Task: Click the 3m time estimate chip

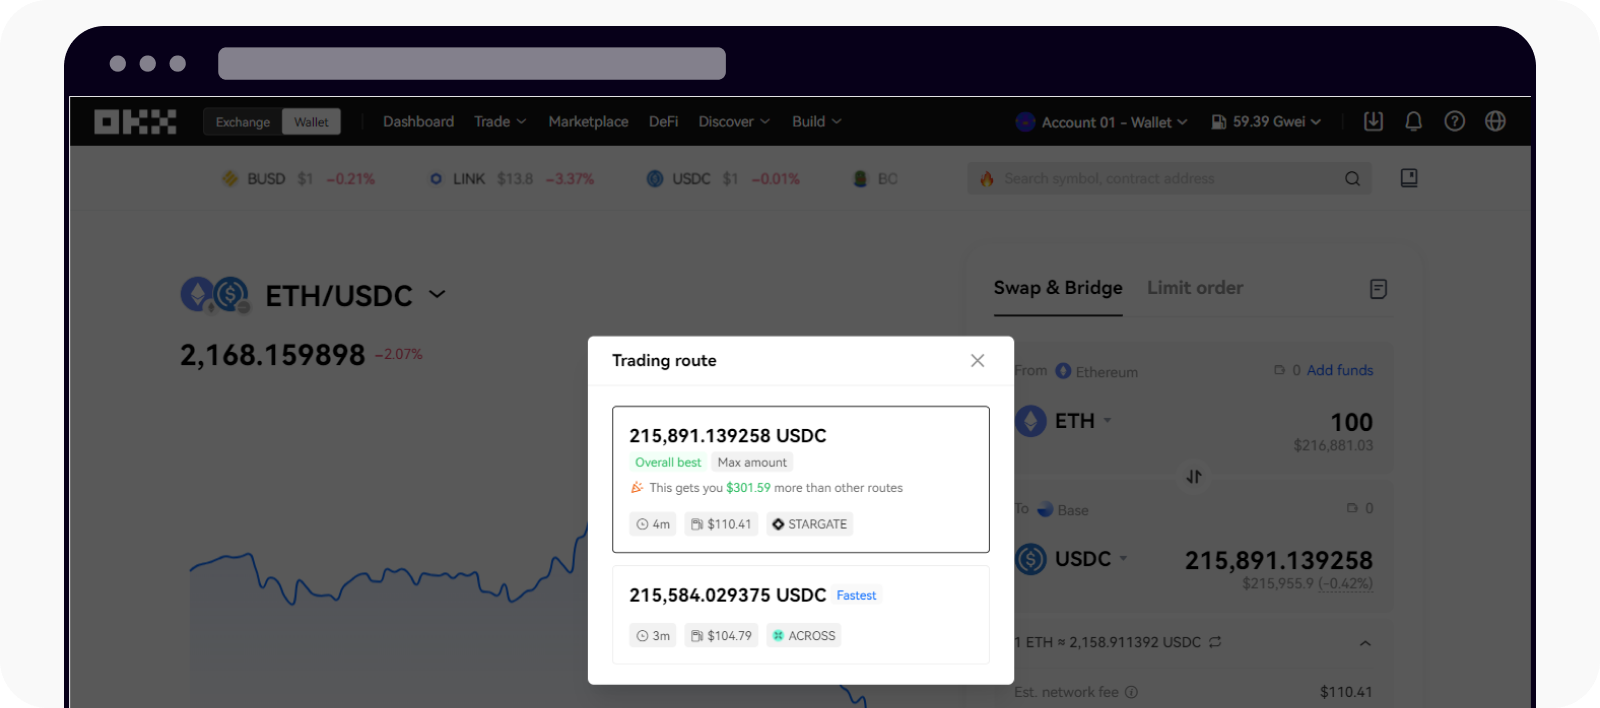Action: coord(653,636)
